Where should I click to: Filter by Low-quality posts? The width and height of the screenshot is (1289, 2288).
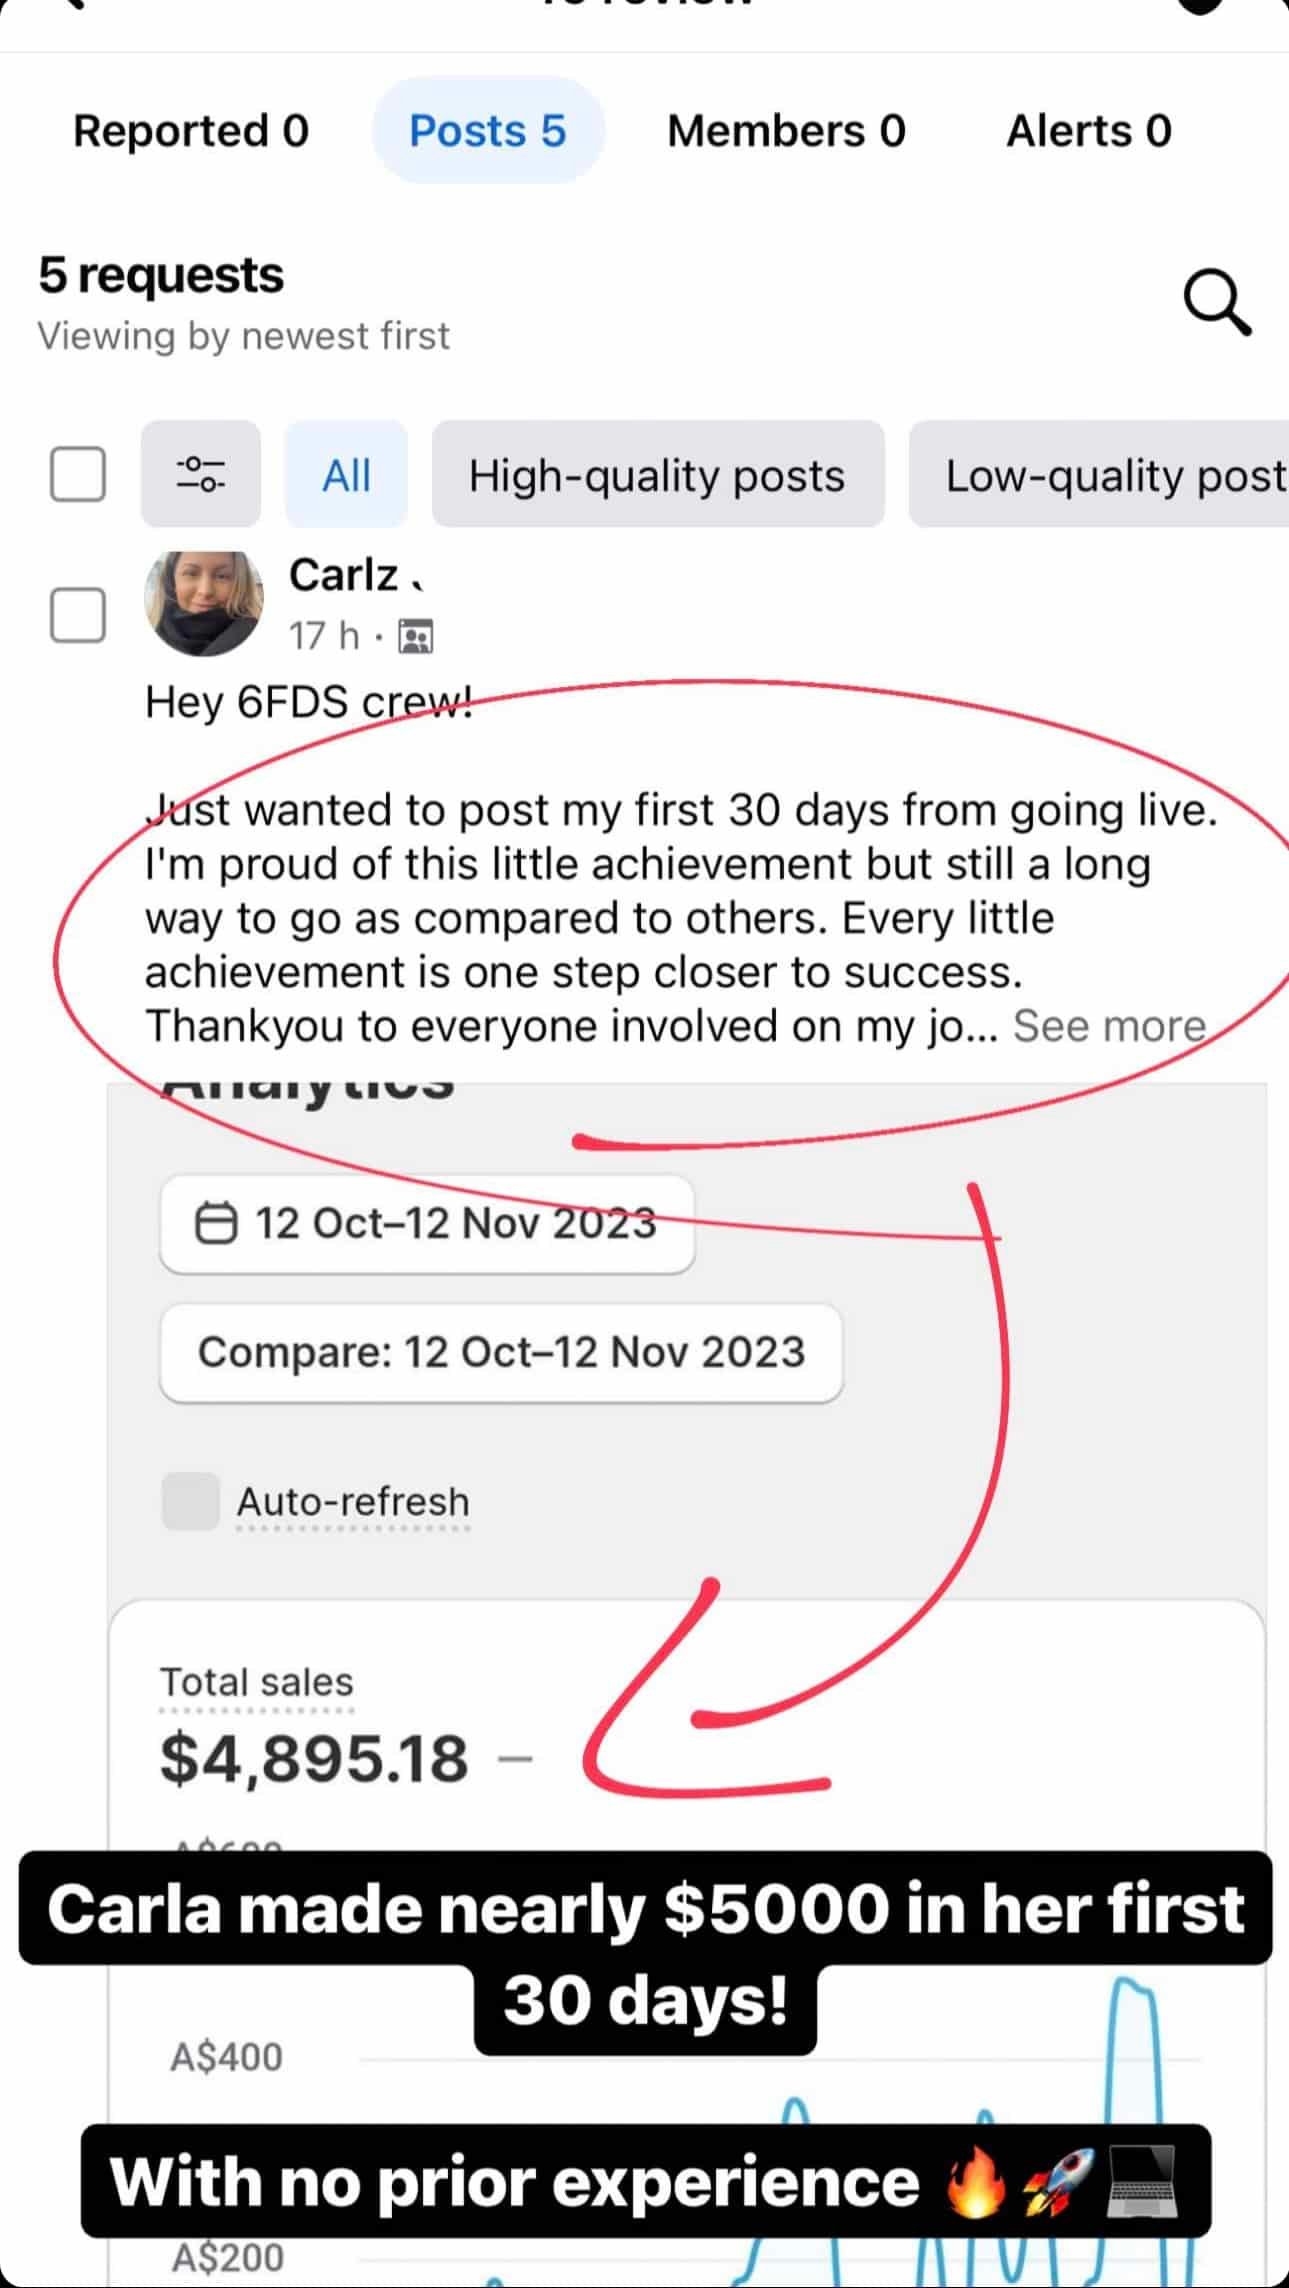1110,475
